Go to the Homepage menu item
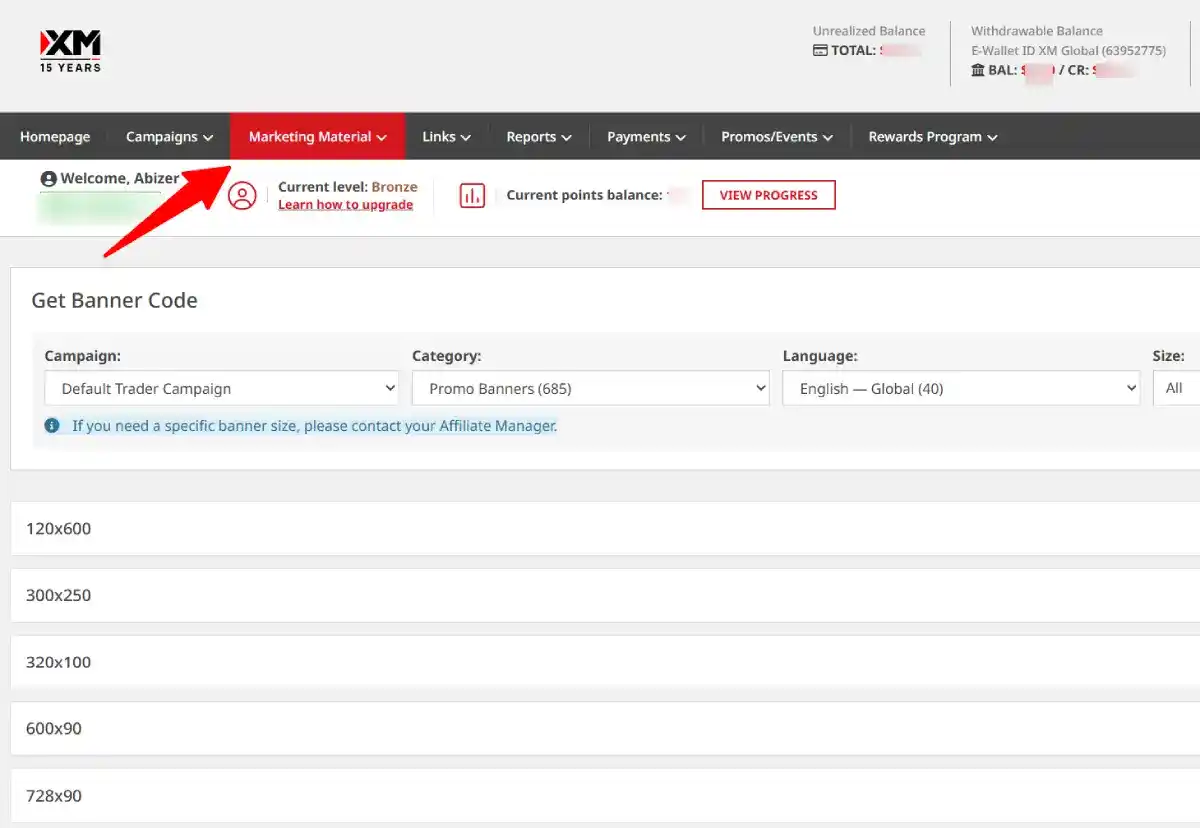Screen dimensions: 1200x828 (x=55, y=137)
